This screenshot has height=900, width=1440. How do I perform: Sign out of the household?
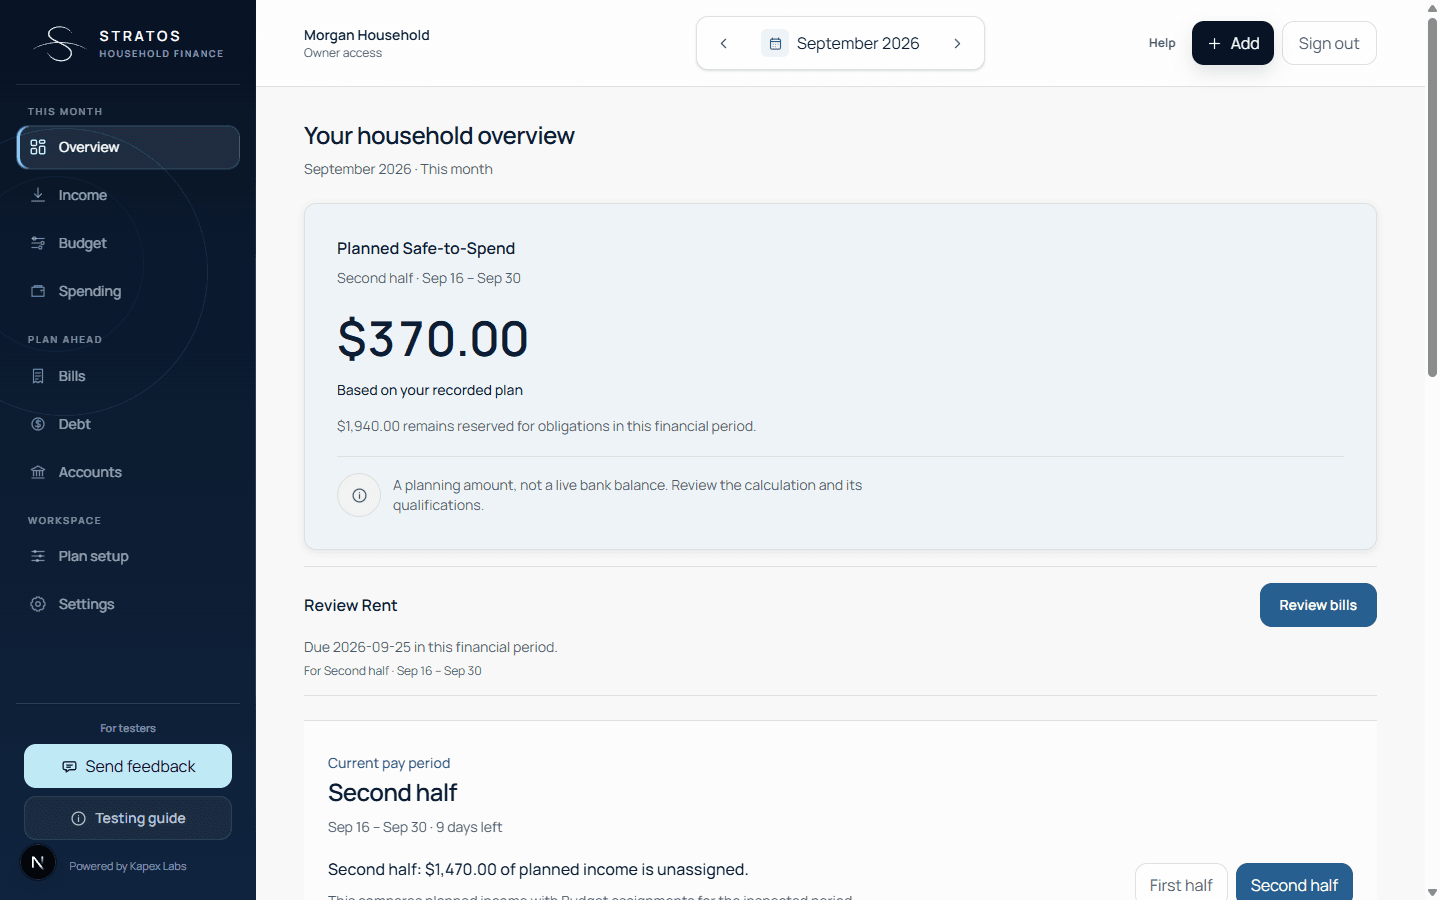coord(1329,43)
